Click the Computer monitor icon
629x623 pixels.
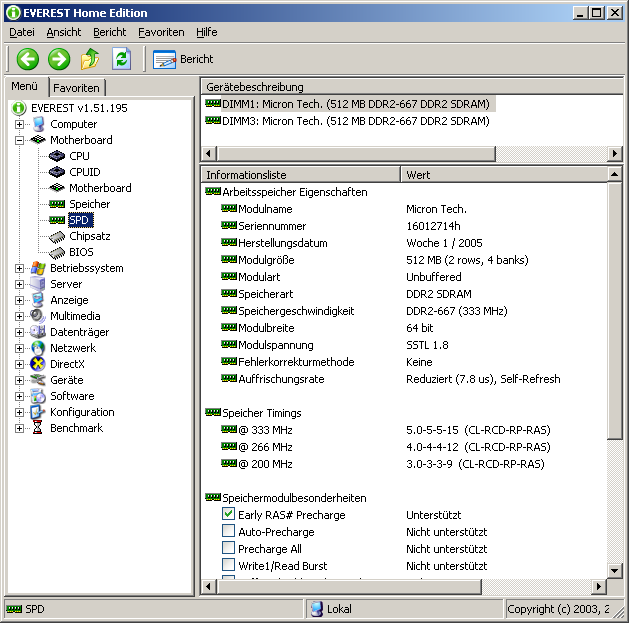click(x=38, y=124)
